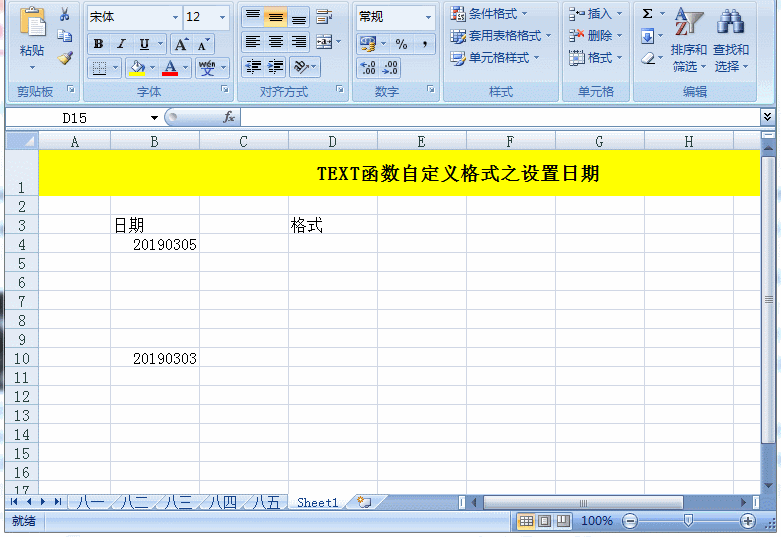Apply percent style

pos(401,44)
